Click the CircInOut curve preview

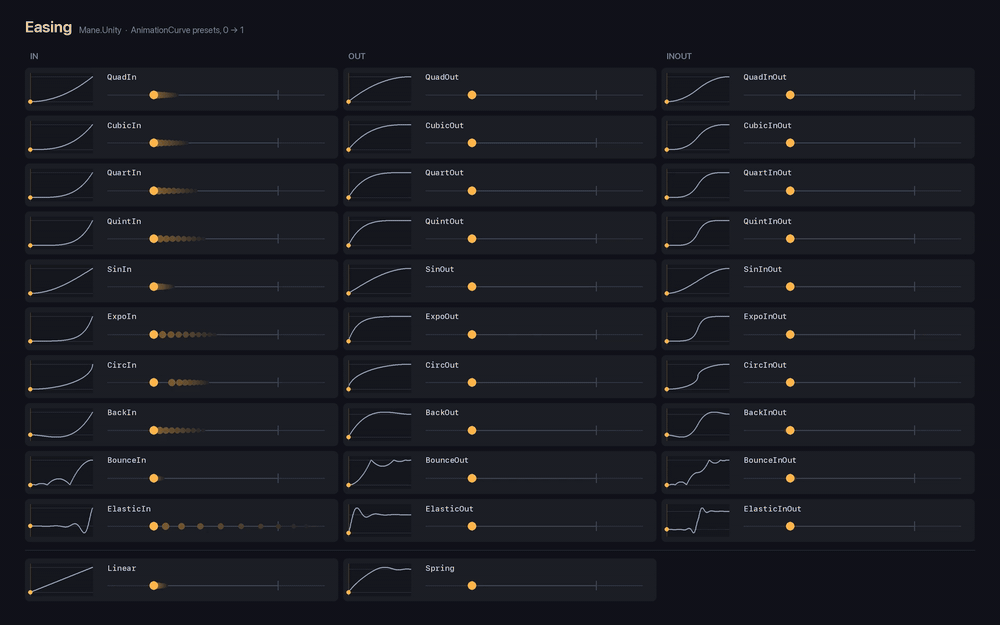tap(698, 376)
